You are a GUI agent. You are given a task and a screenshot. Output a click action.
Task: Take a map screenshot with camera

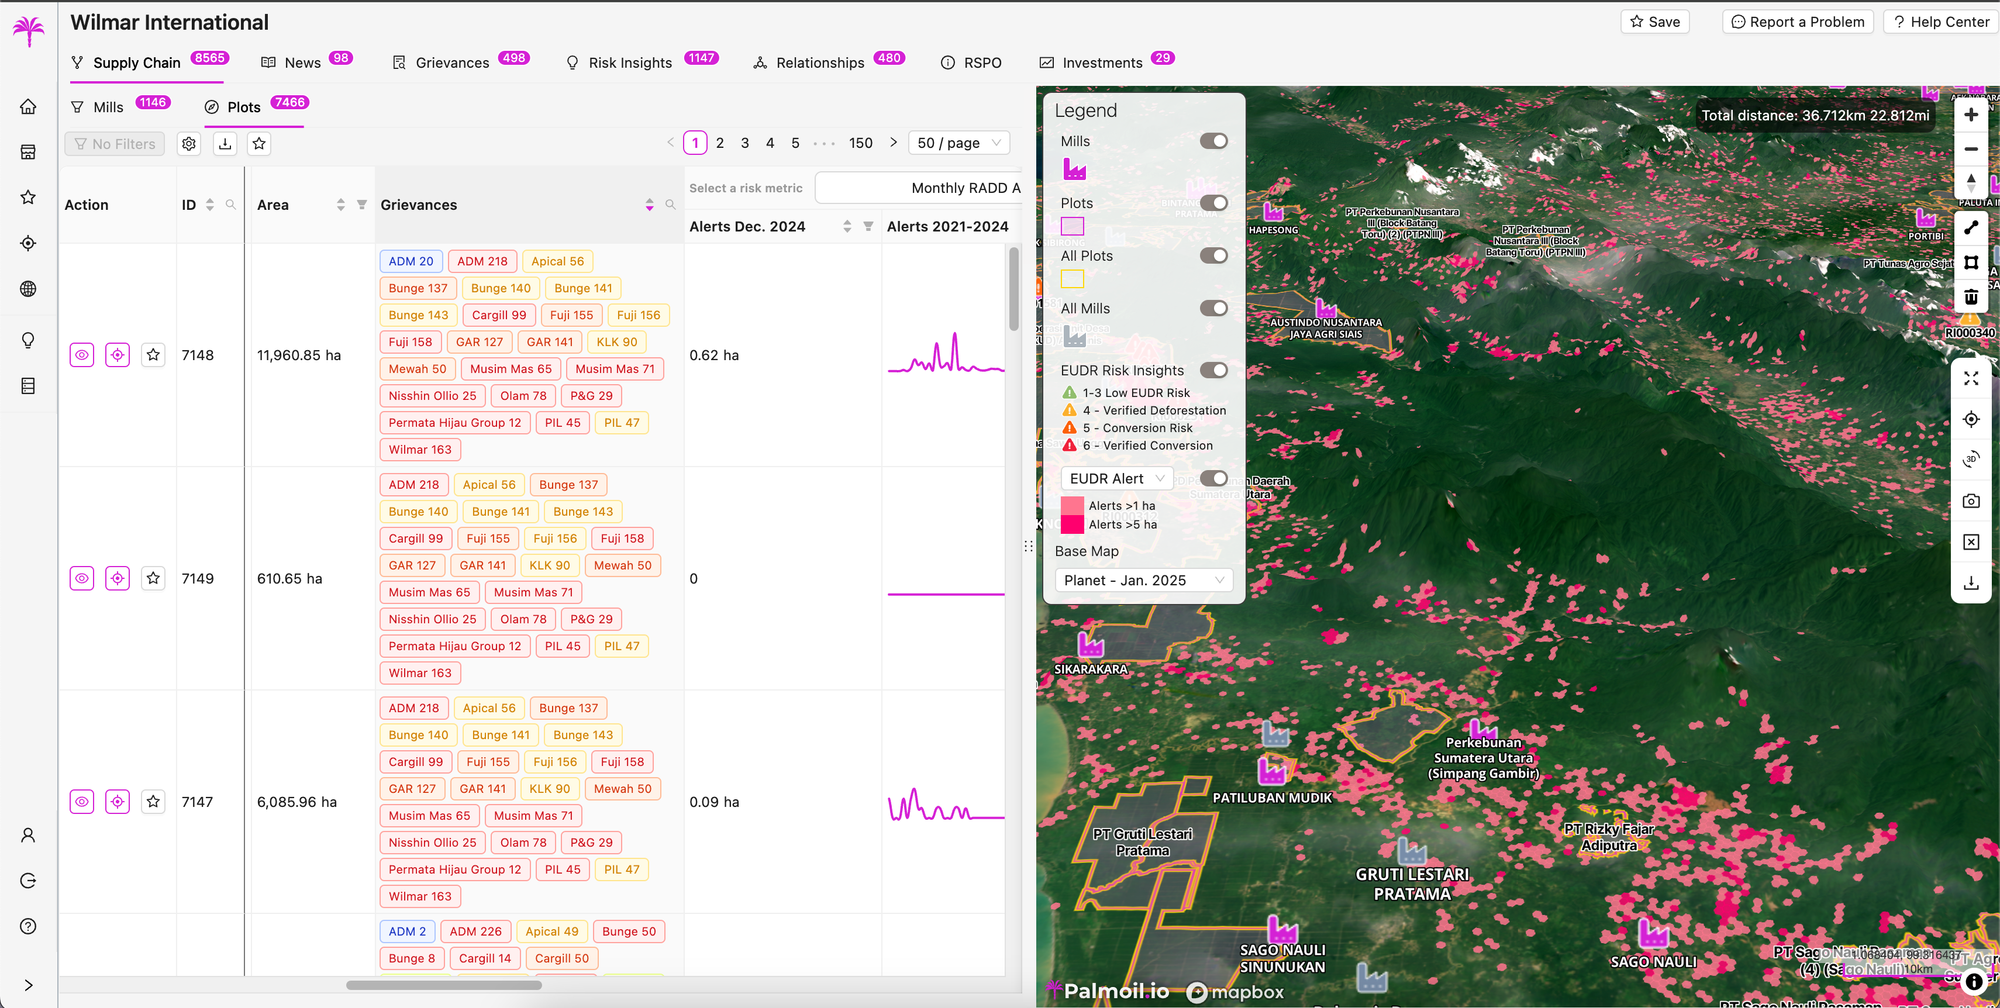1971,501
